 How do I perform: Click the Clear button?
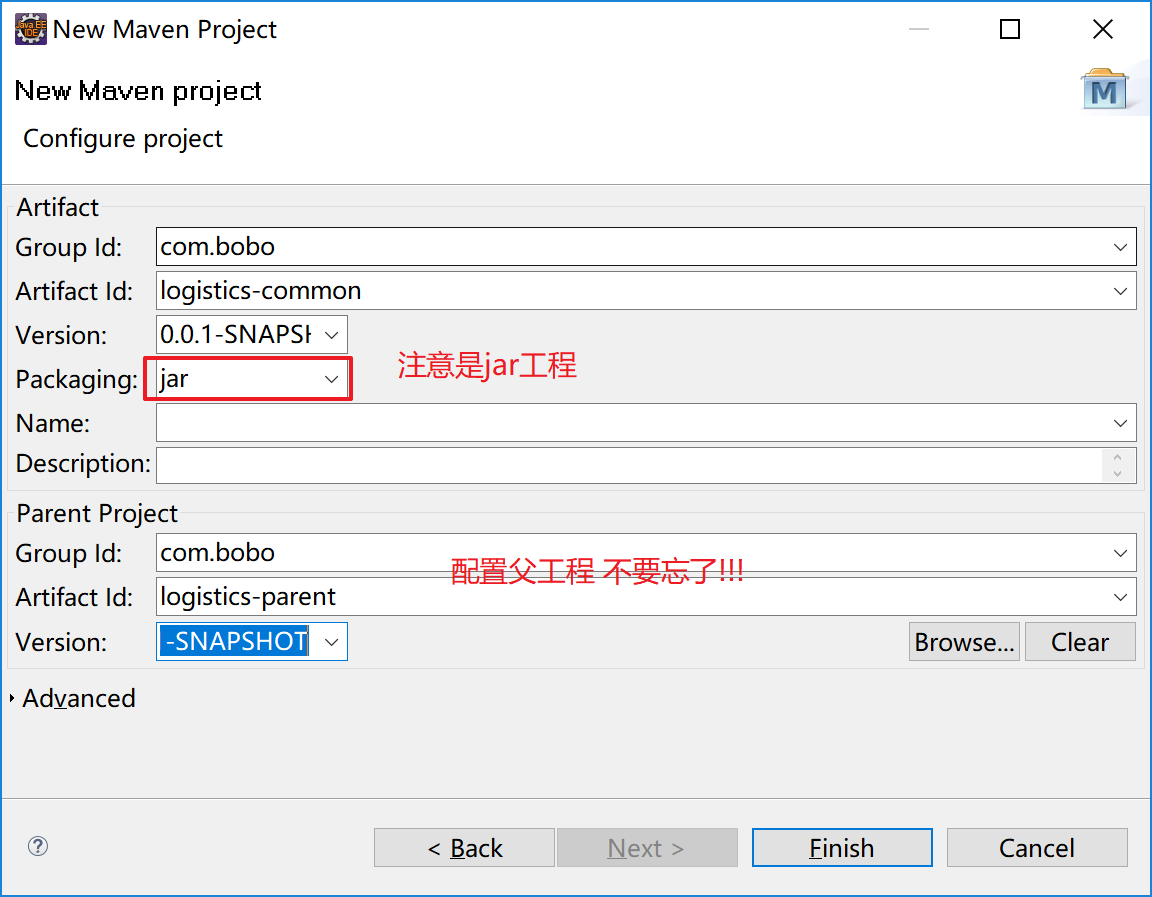pyautogui.click(x=1080, y=642)
